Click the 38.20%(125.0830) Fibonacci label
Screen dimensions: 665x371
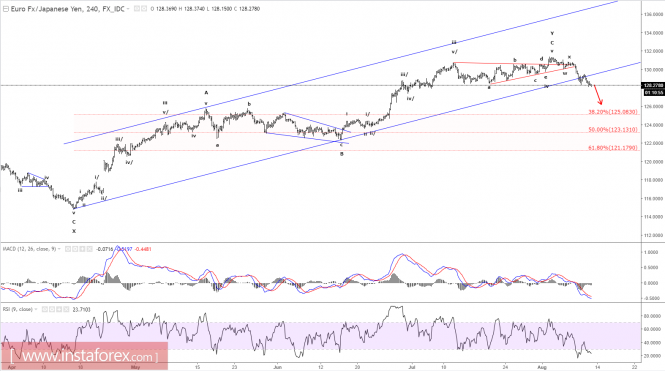[x=613, y=112]
